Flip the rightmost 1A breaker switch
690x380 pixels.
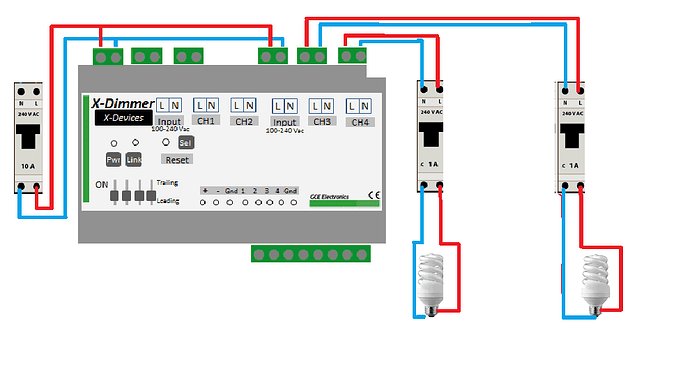tap(572, 135)
